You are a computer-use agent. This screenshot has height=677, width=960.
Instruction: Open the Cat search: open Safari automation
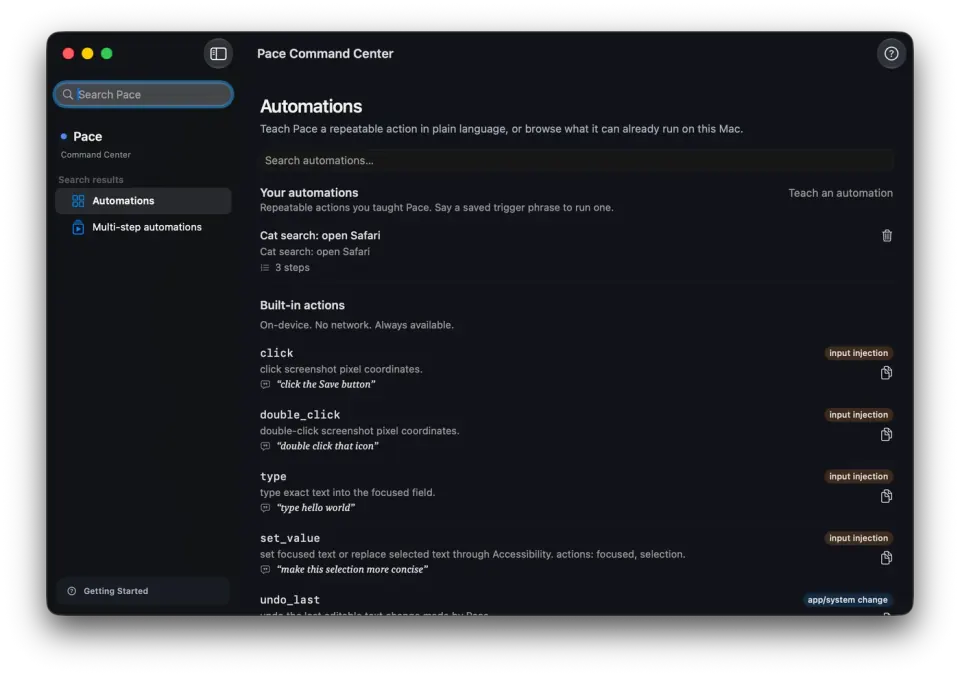point(576,251)
